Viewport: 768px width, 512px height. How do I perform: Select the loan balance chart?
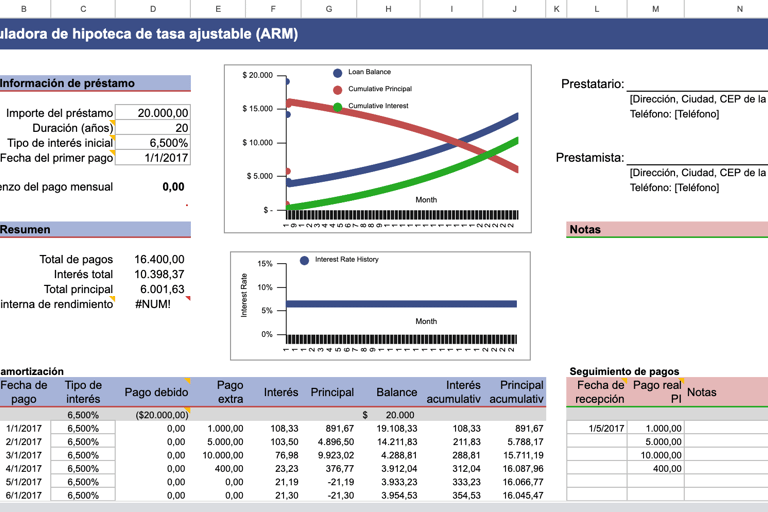tap(378, 148)
